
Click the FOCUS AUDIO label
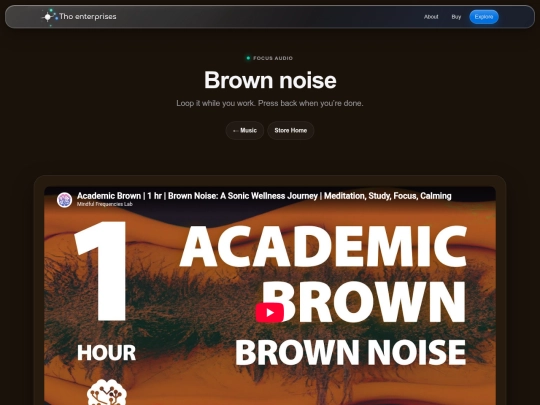(273, 58)
